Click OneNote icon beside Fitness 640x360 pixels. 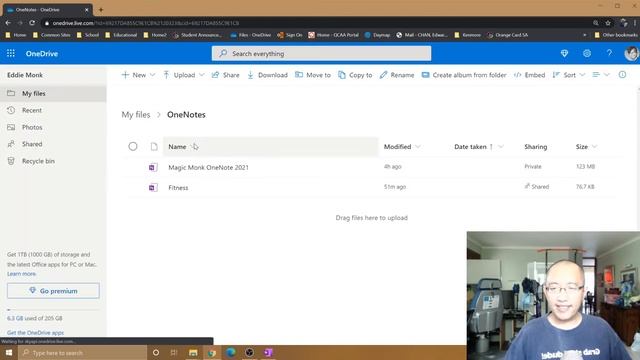click(x=153, y=188)
